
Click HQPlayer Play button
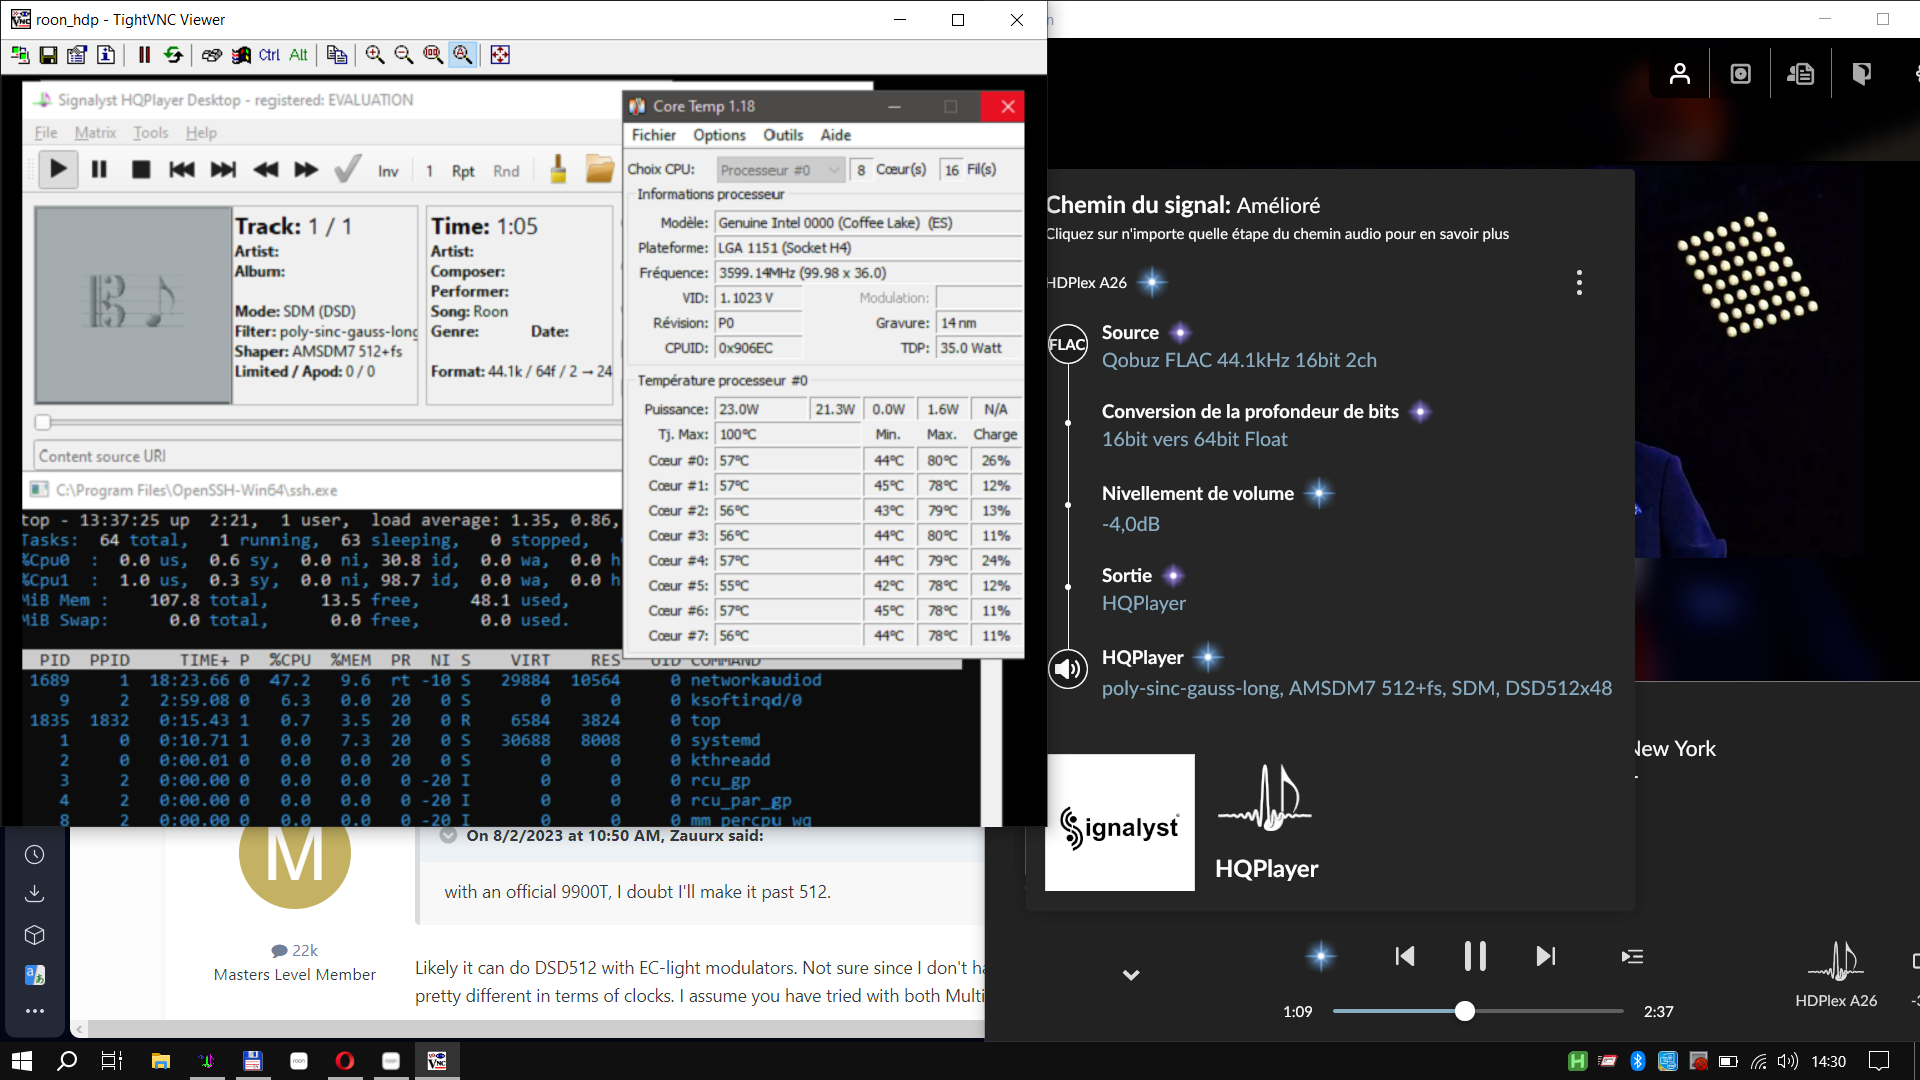[x=58, y=170]
